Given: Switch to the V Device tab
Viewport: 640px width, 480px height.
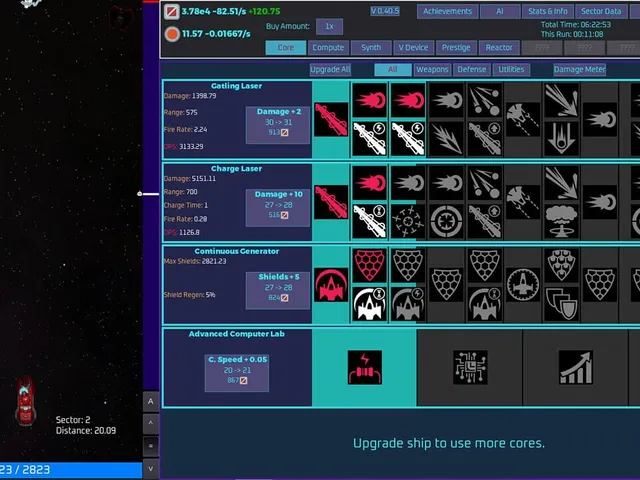Looking at the screenshot, I should click(x=413, y=48).
